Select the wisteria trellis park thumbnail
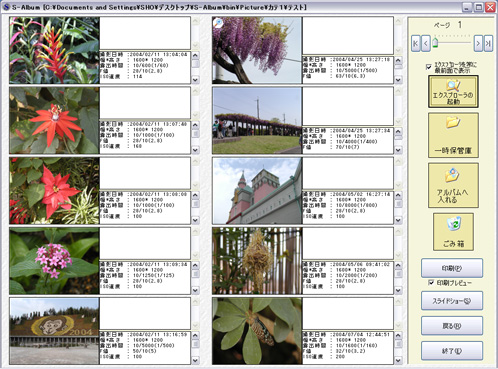 coord(257,120)
